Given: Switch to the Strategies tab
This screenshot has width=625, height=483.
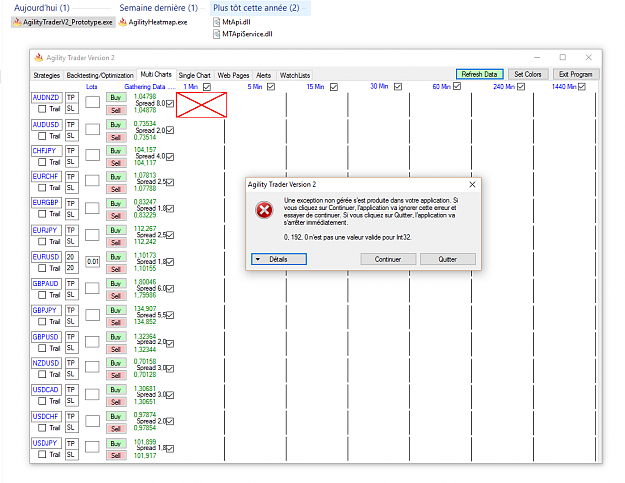Looking at the screenshot, I should pyautogui.click(x=47, y=75).
